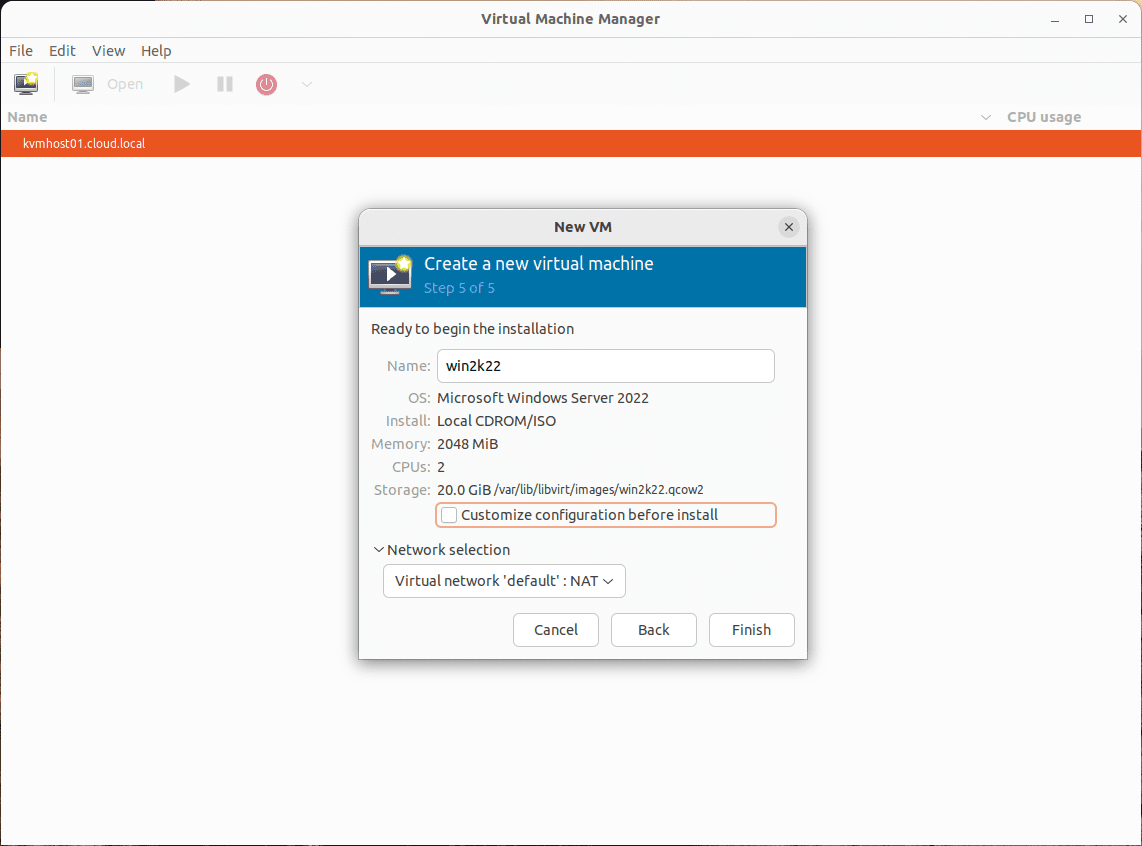This screenshot has height=846, width=1142.
Task: Click the Back button
Action: coord(653,630)
